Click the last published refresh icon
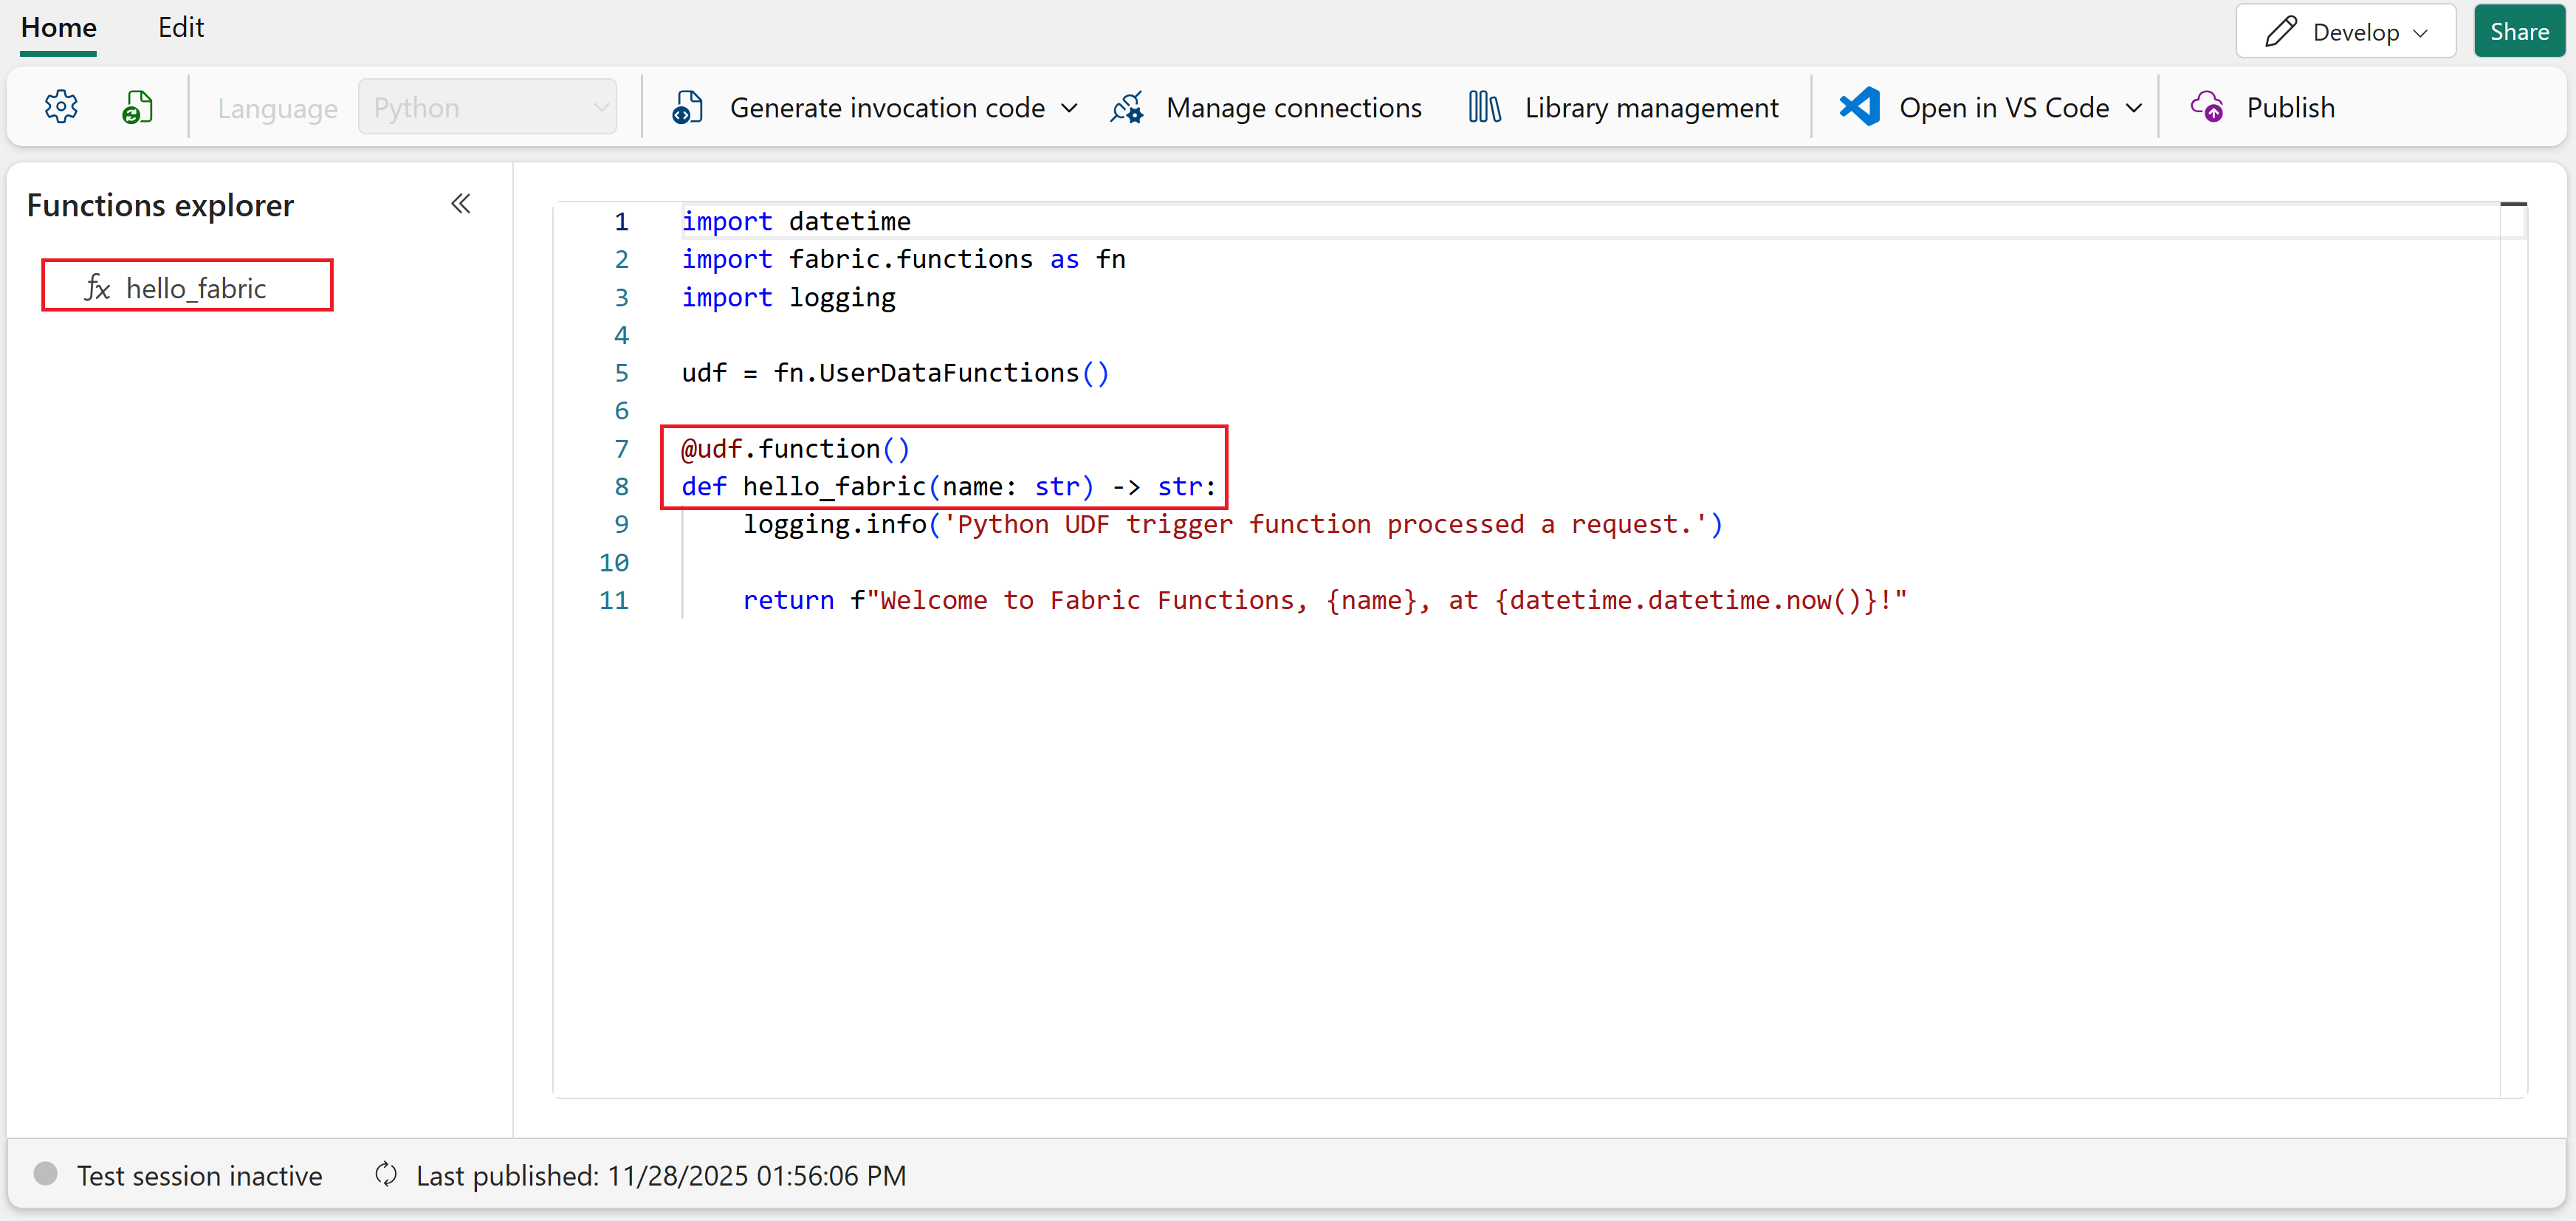Screen dimensions: 2576x1221 (x=386, y=1174)
